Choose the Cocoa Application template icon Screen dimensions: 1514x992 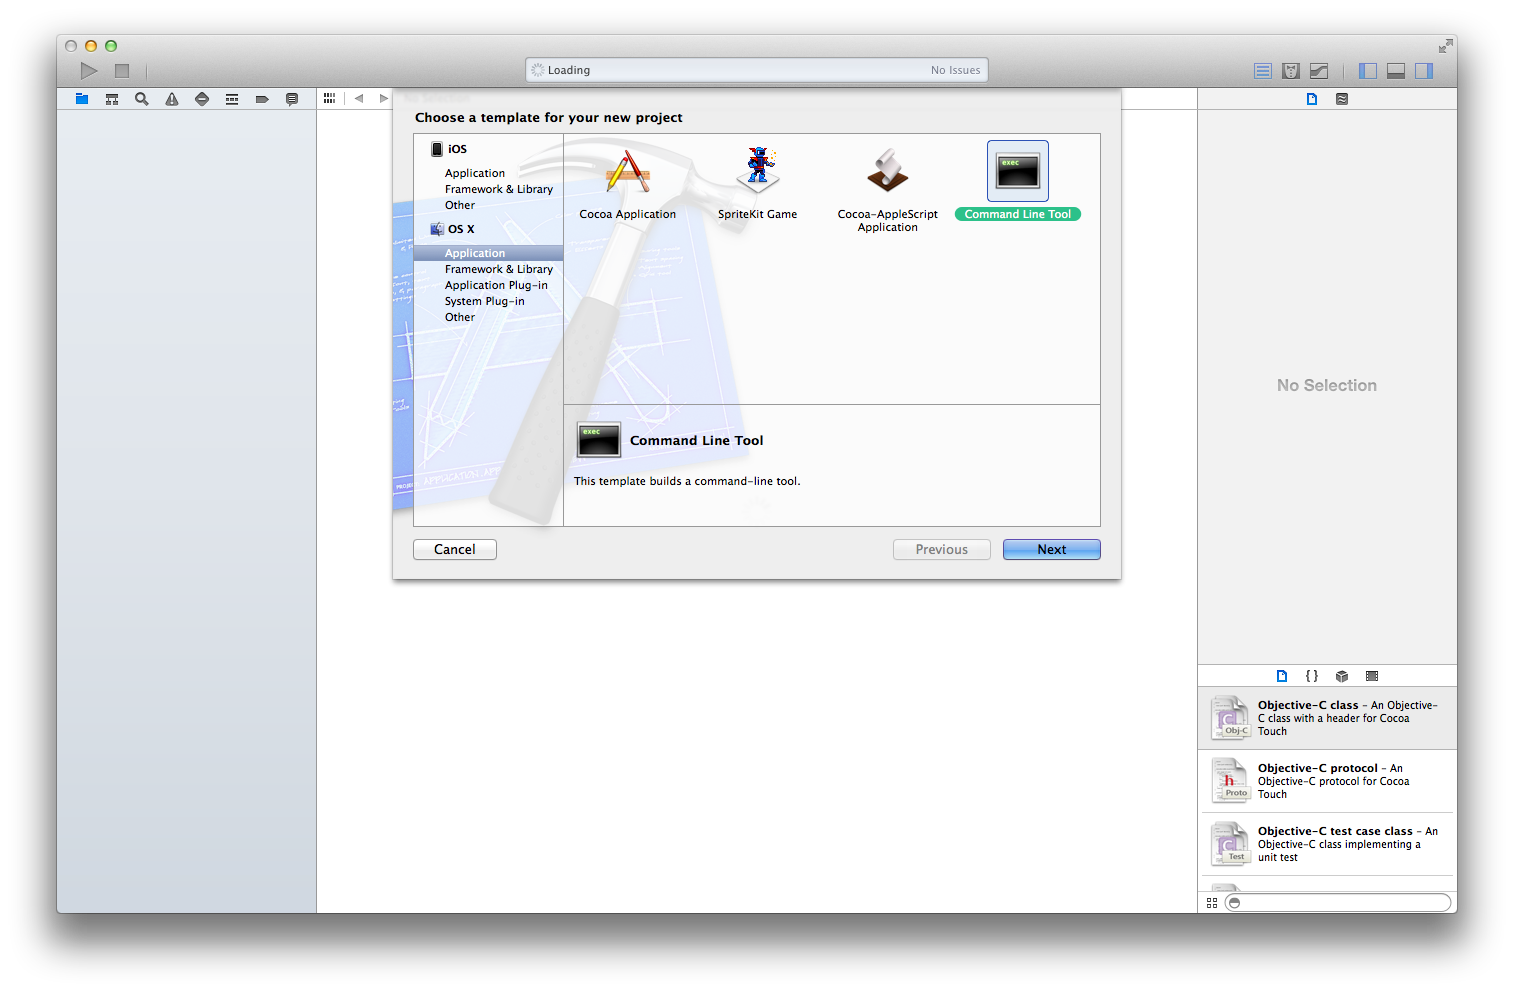coord(628,172)
